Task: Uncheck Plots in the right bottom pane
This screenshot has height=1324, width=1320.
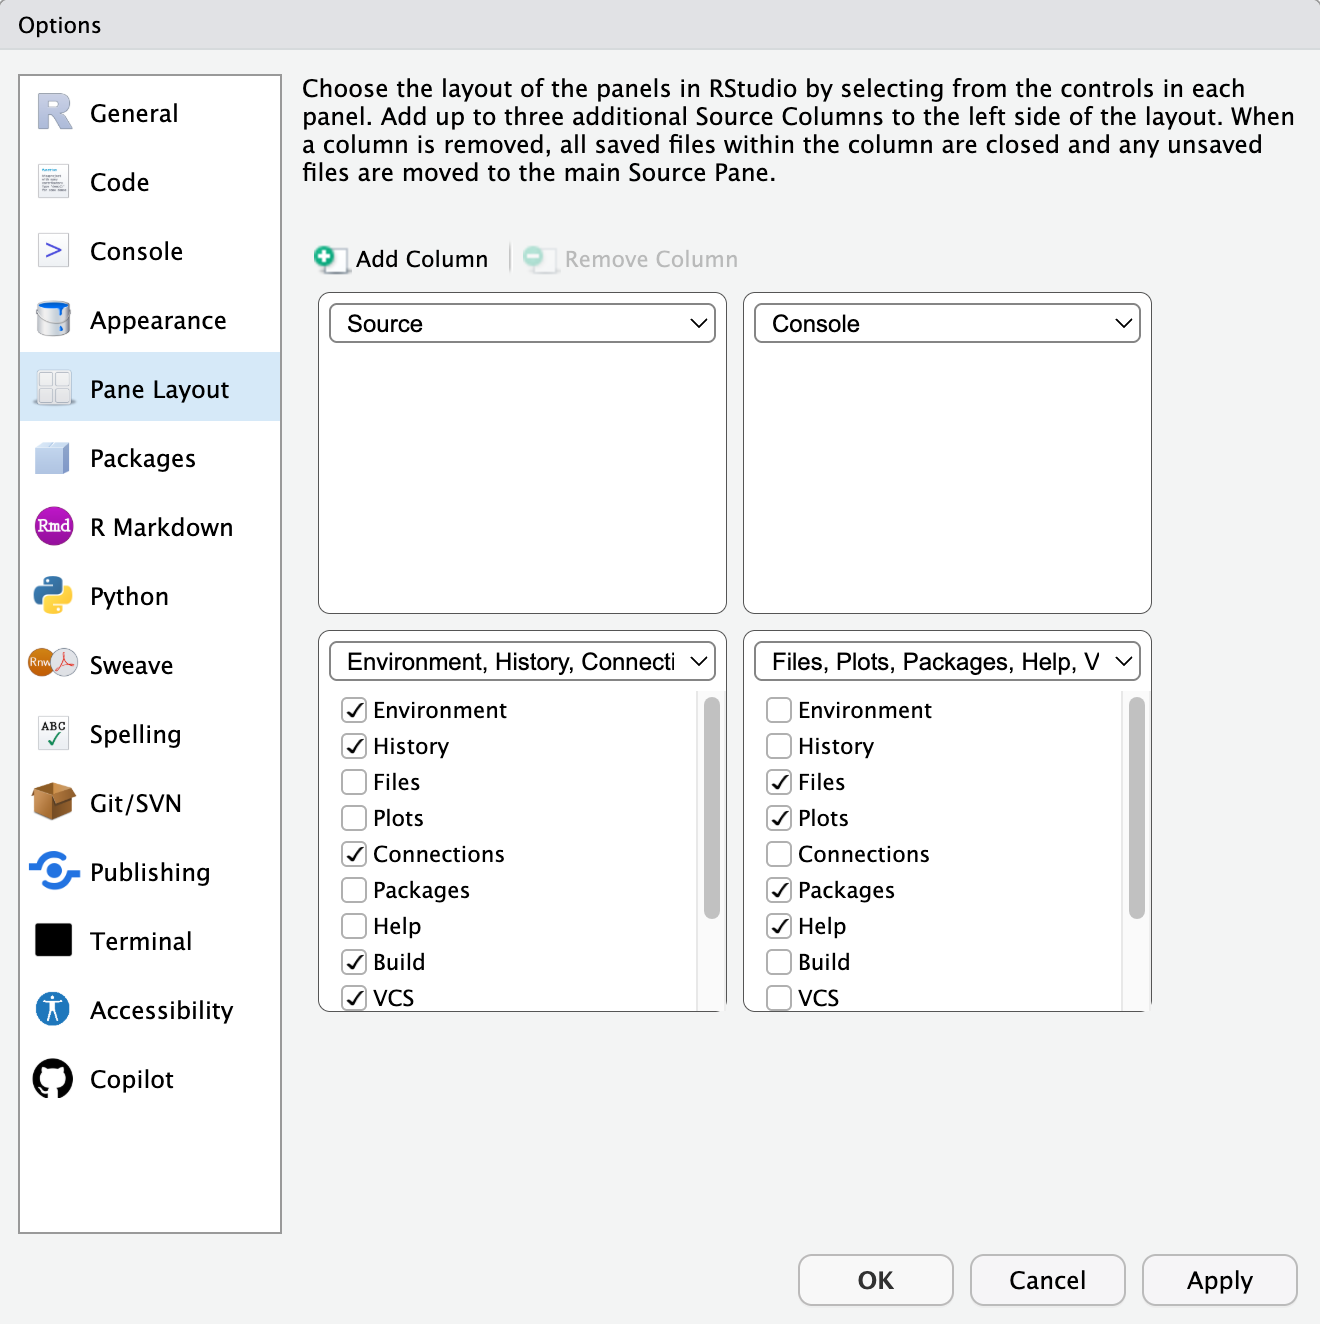Action: (x=779, y=818)
